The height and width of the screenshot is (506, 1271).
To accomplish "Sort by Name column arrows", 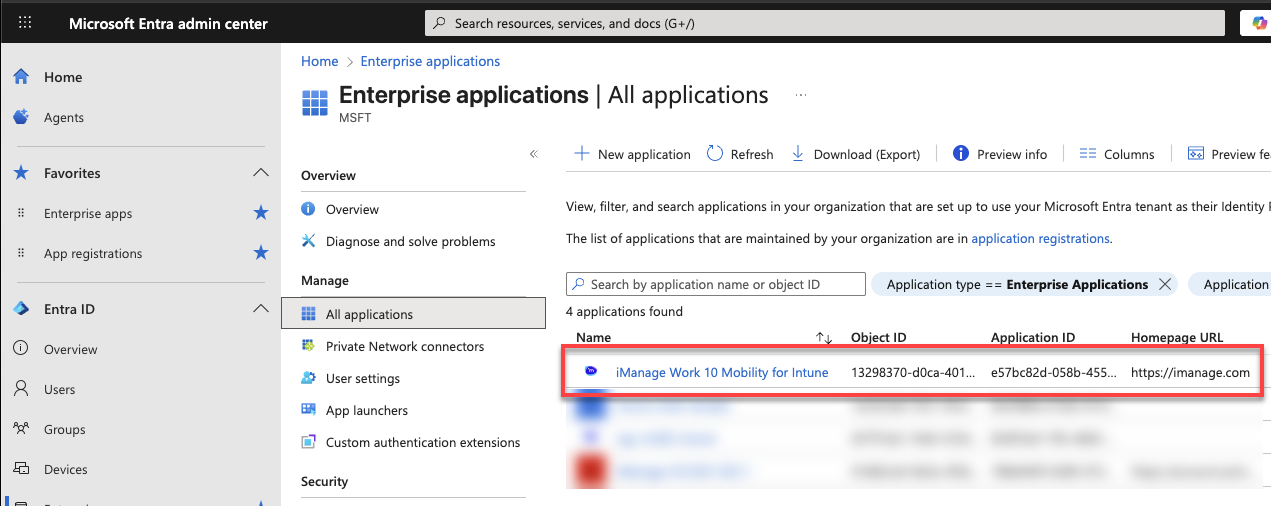I will click(824, 338).
